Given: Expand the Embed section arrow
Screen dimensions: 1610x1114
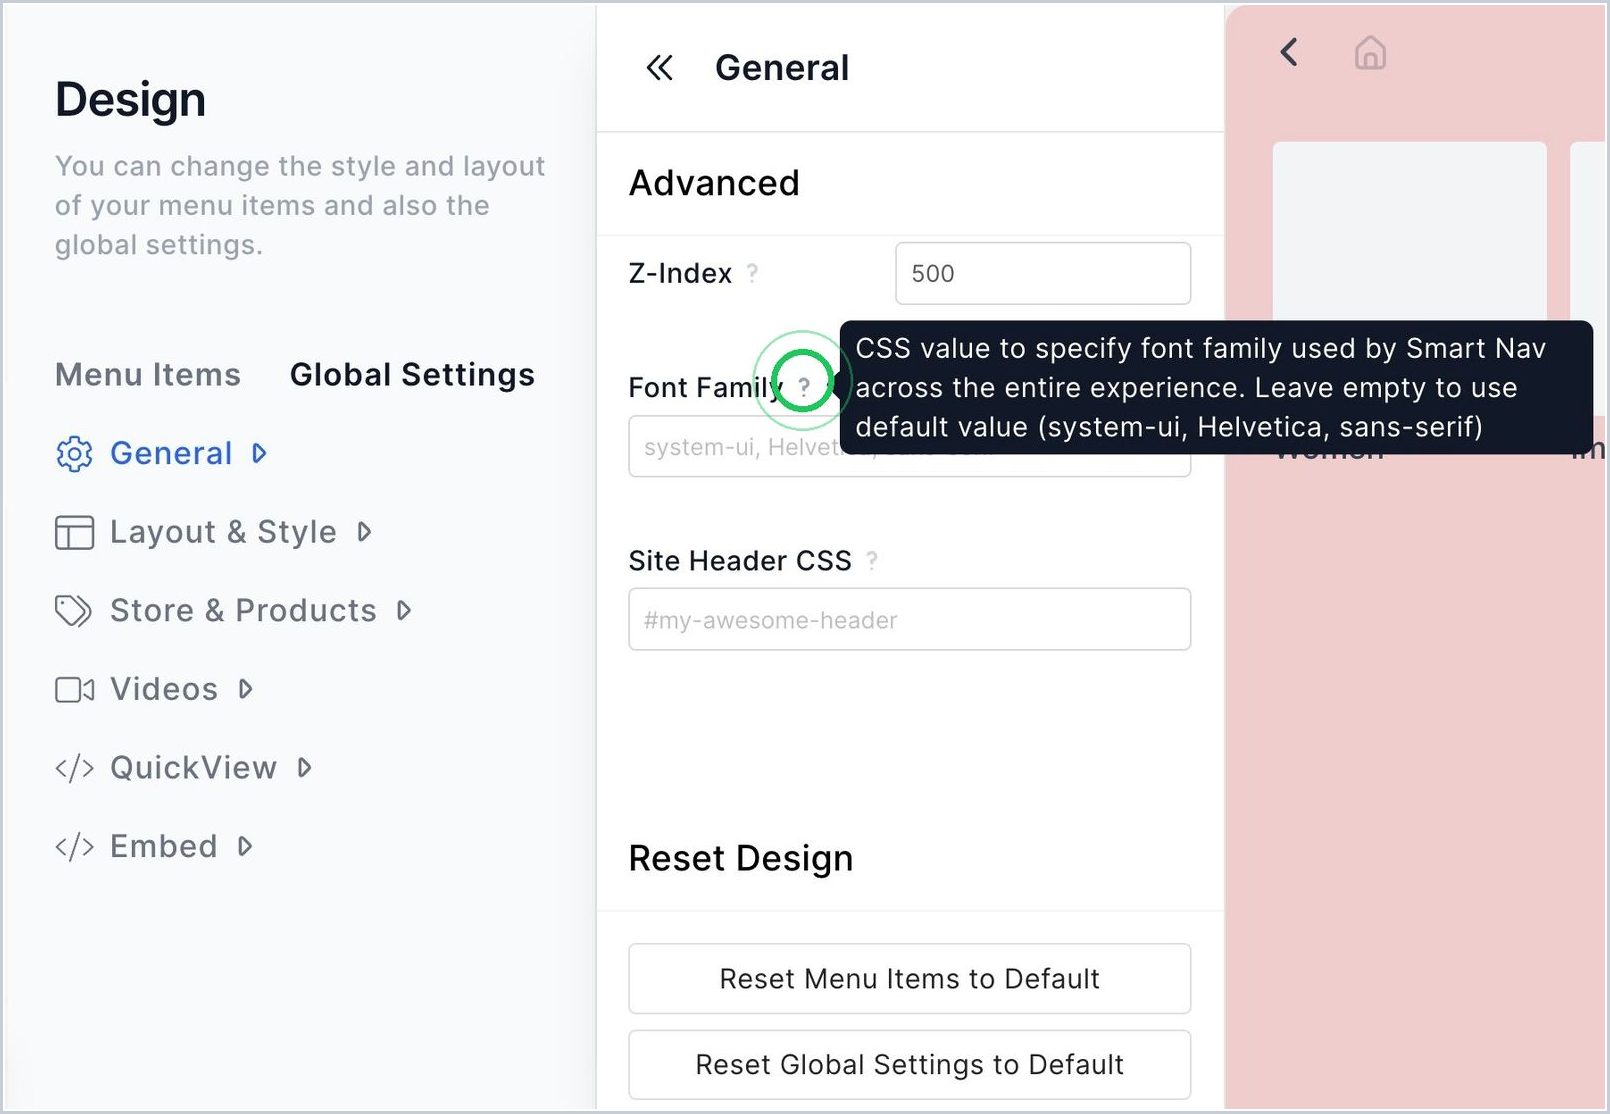Looking at the screenshot, I should pyautogui.click(x=244, y=847).
